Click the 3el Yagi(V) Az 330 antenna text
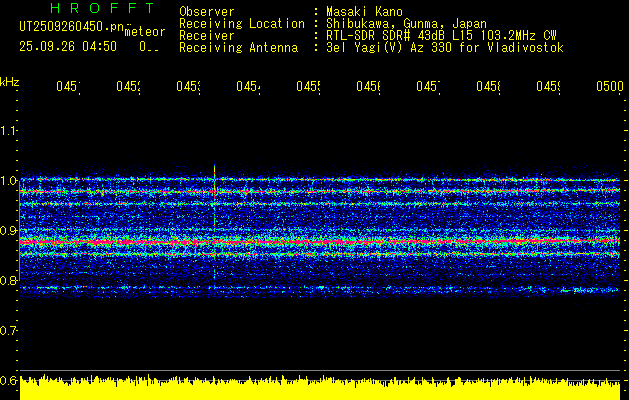Viewport: 629px width, 400px height. coord(445,48)
